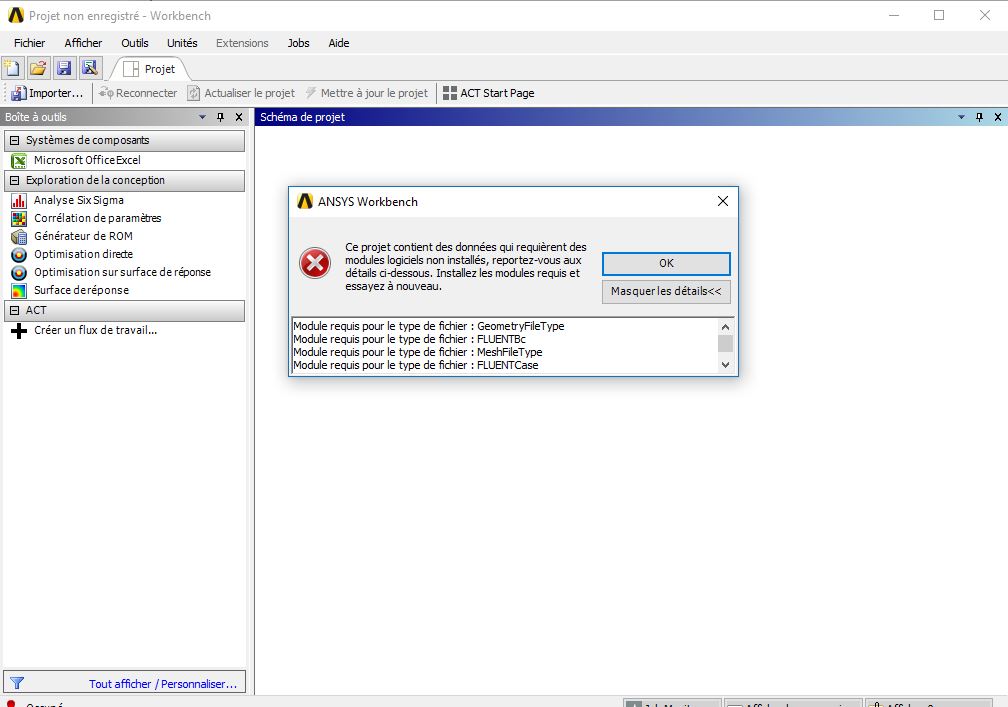Viewport: 1008px width, 707px height.
Task: Pin the Boîte à outils panel
Action: [220, 117]
